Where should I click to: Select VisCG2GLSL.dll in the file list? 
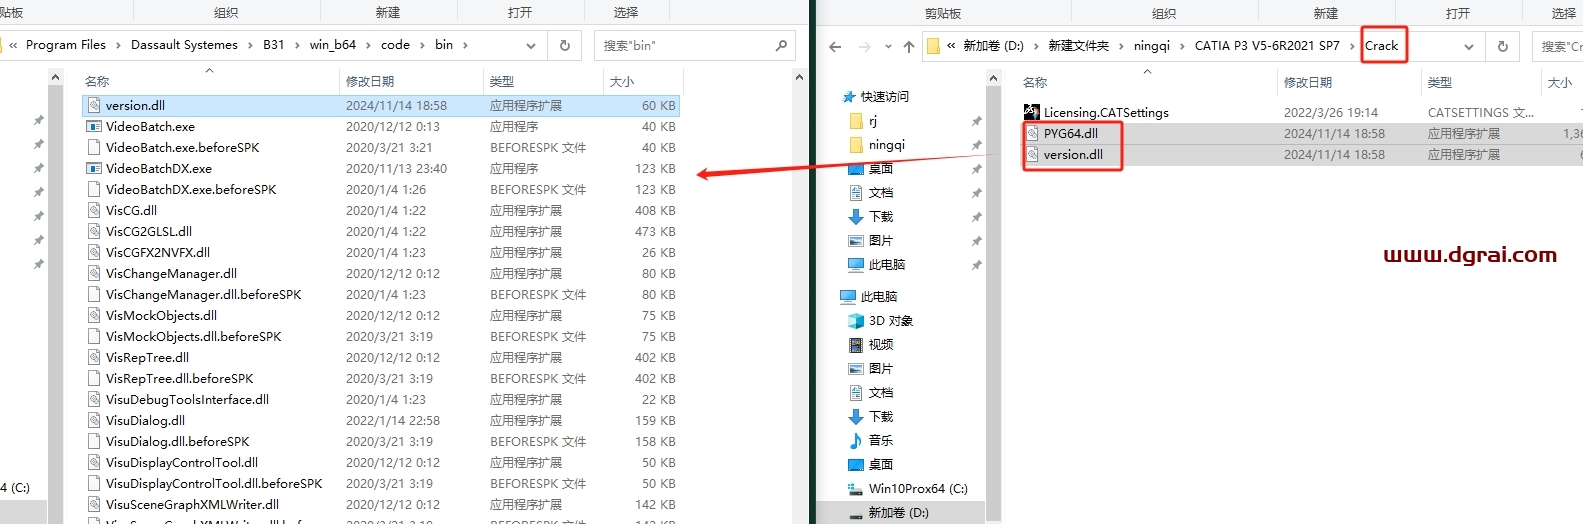coord(149,231)
